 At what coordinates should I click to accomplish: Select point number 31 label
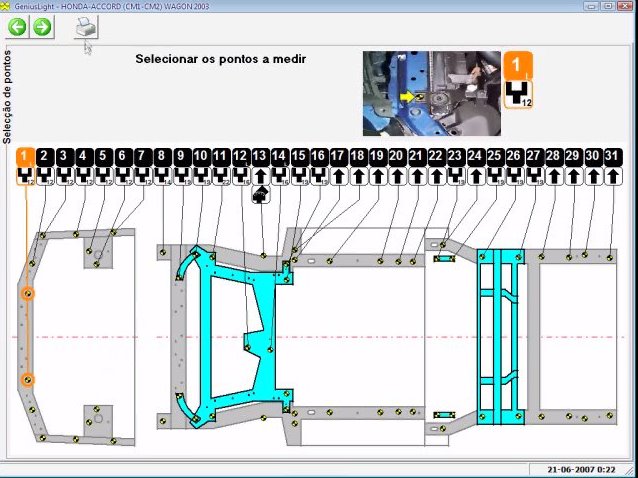613,157
